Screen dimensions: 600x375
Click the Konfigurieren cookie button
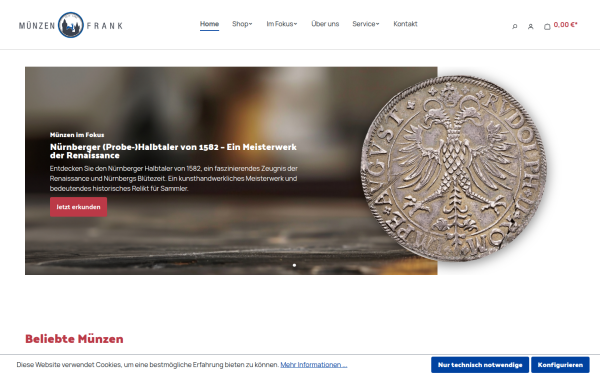pyautogui.click(x=560, y=365)
